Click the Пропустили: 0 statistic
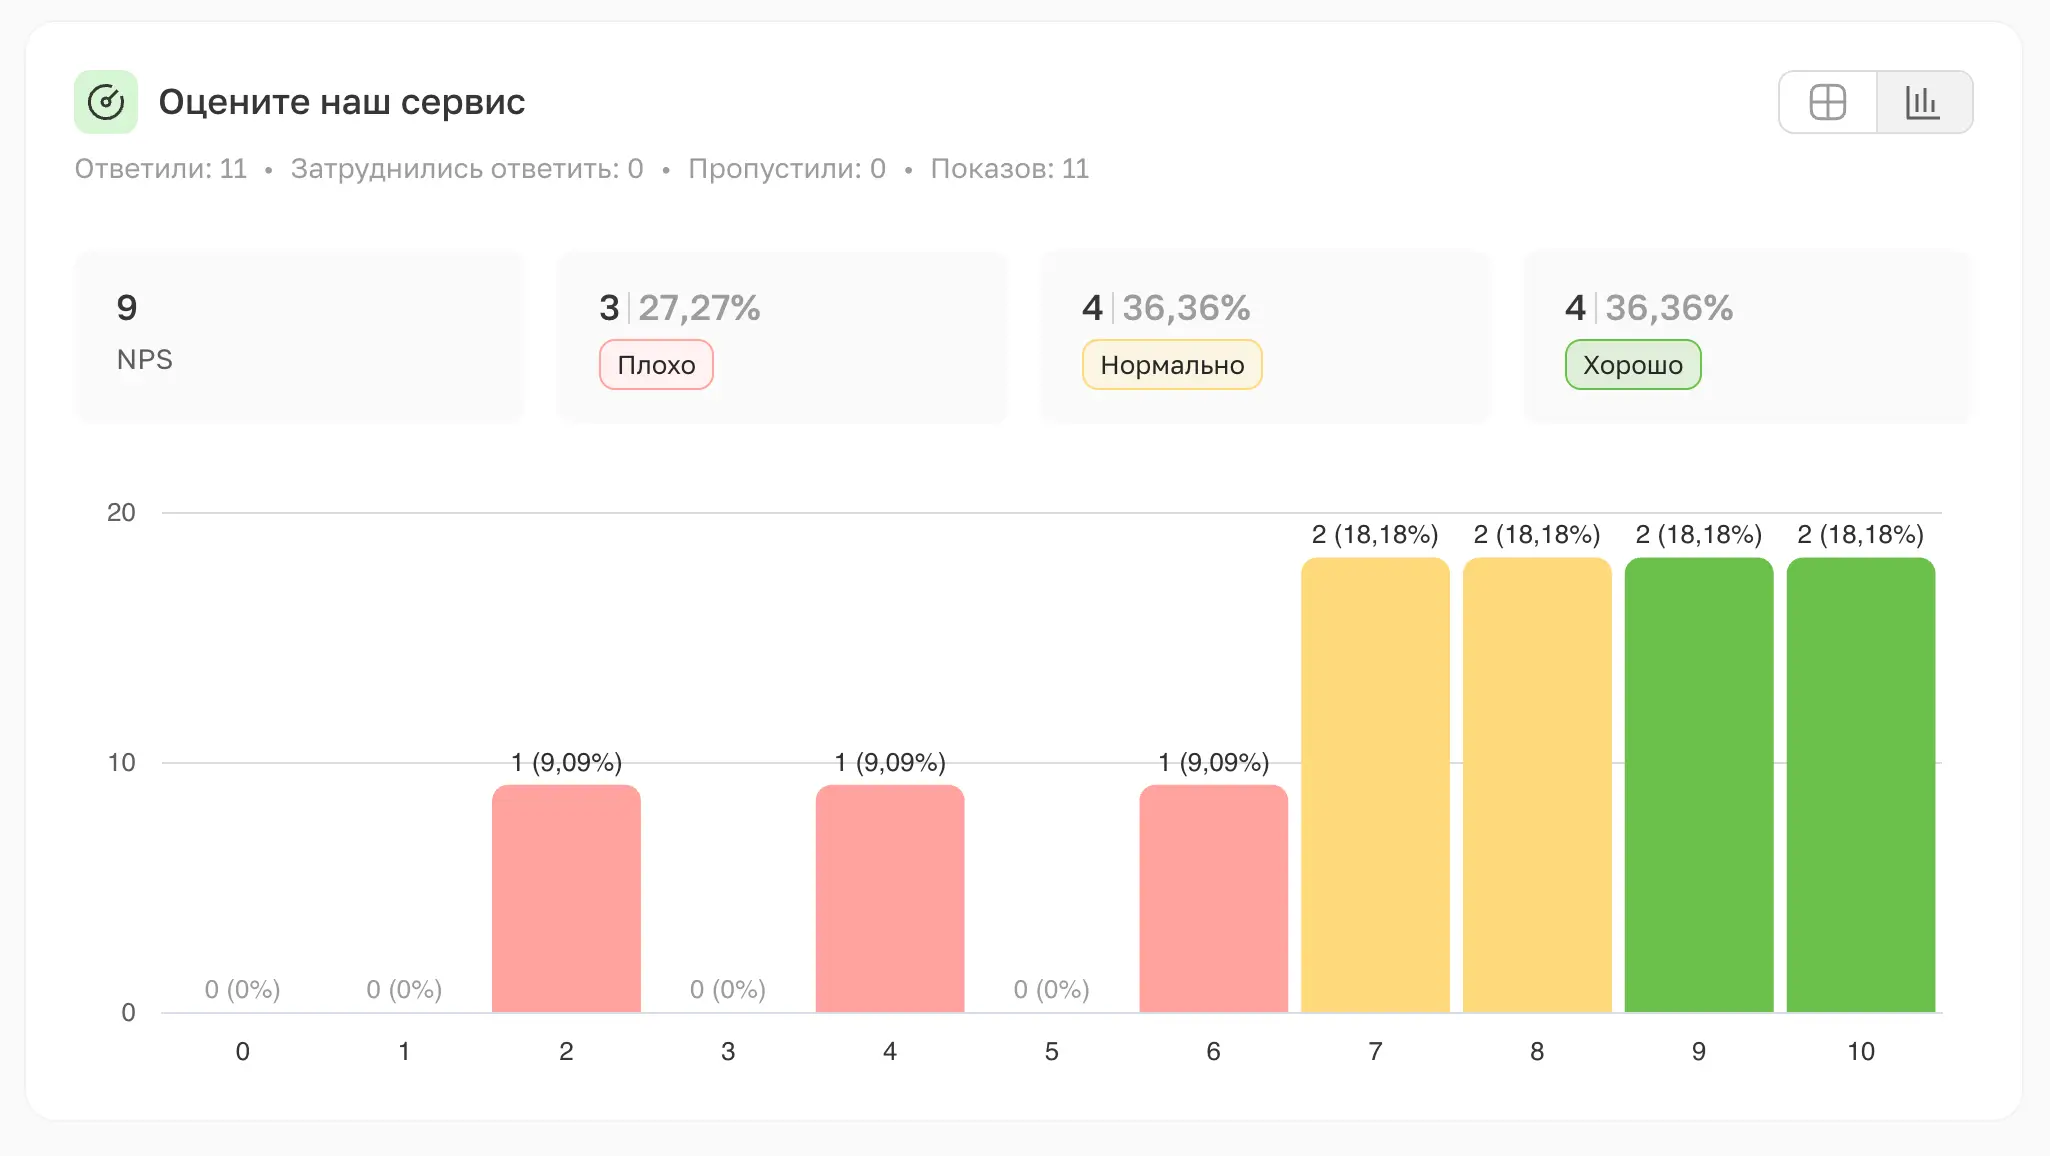This screenshot has width=2050, height=1156. (787, 169)
